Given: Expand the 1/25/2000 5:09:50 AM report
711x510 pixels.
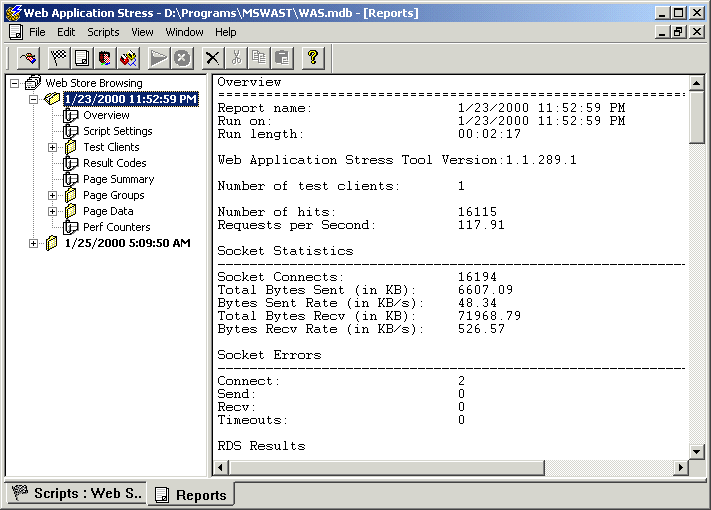Looking at the screenshot, I should (33, 243).
